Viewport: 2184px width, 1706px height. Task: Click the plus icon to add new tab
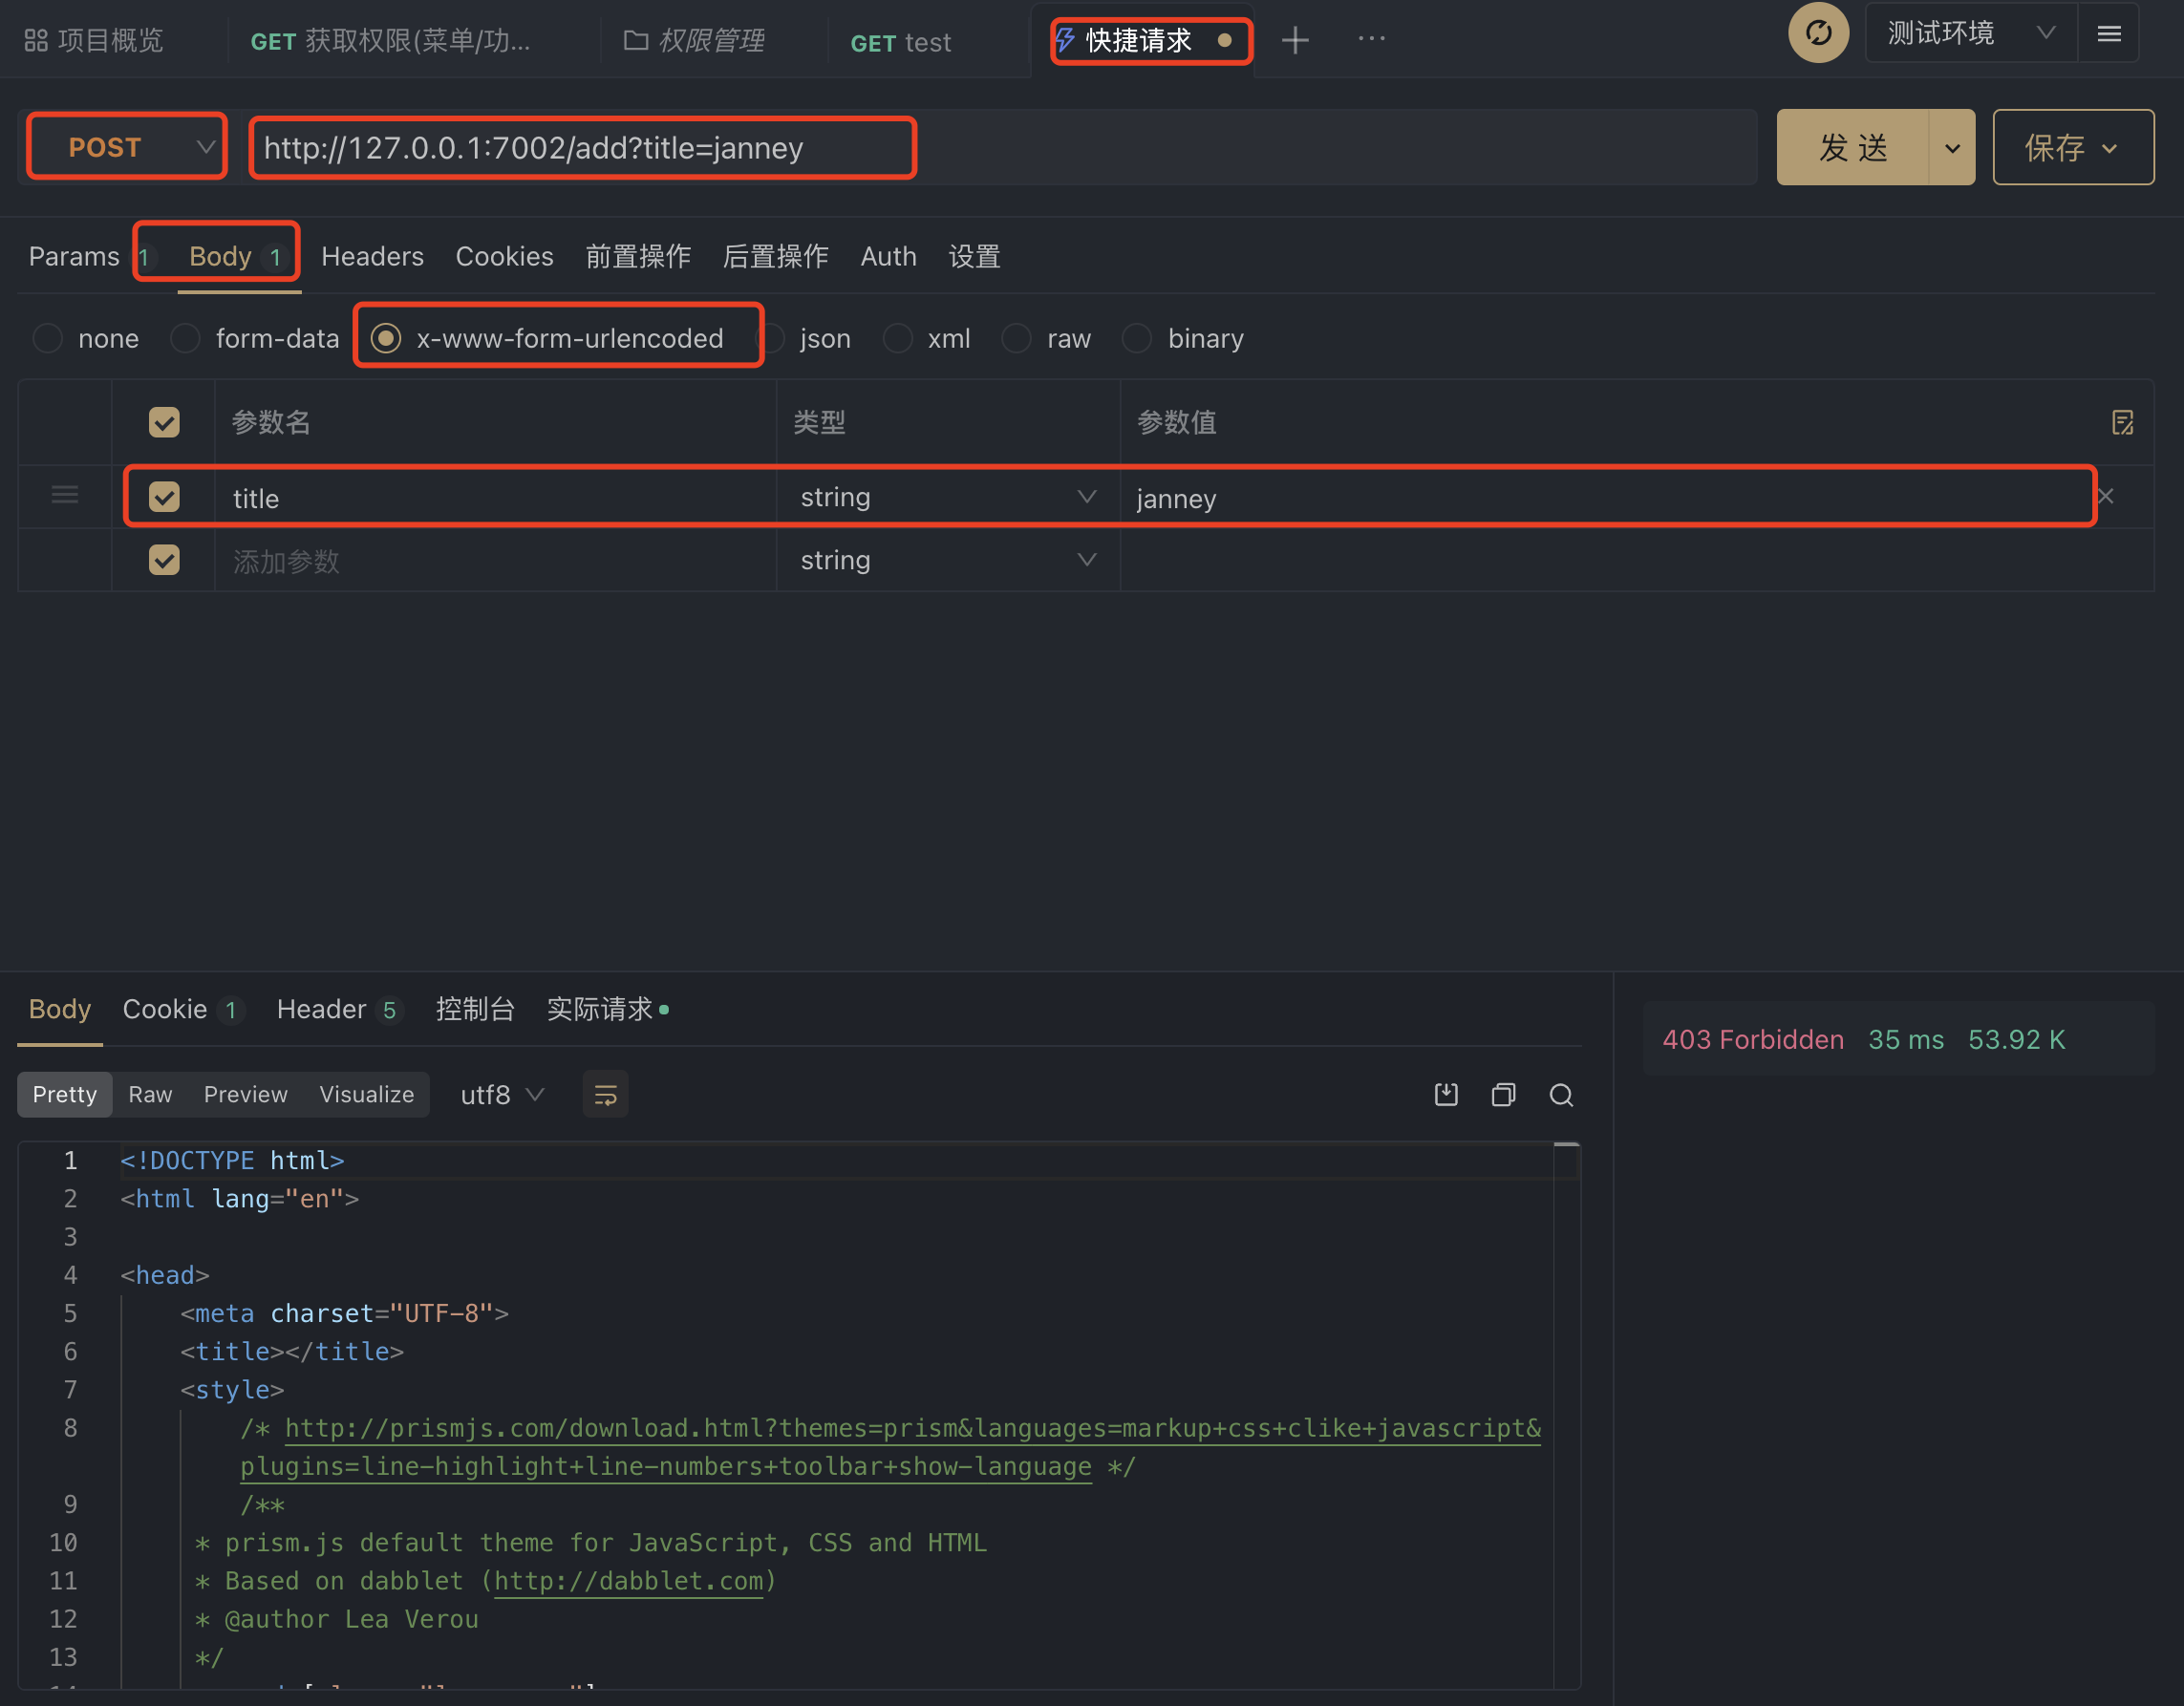point(1295,40)
